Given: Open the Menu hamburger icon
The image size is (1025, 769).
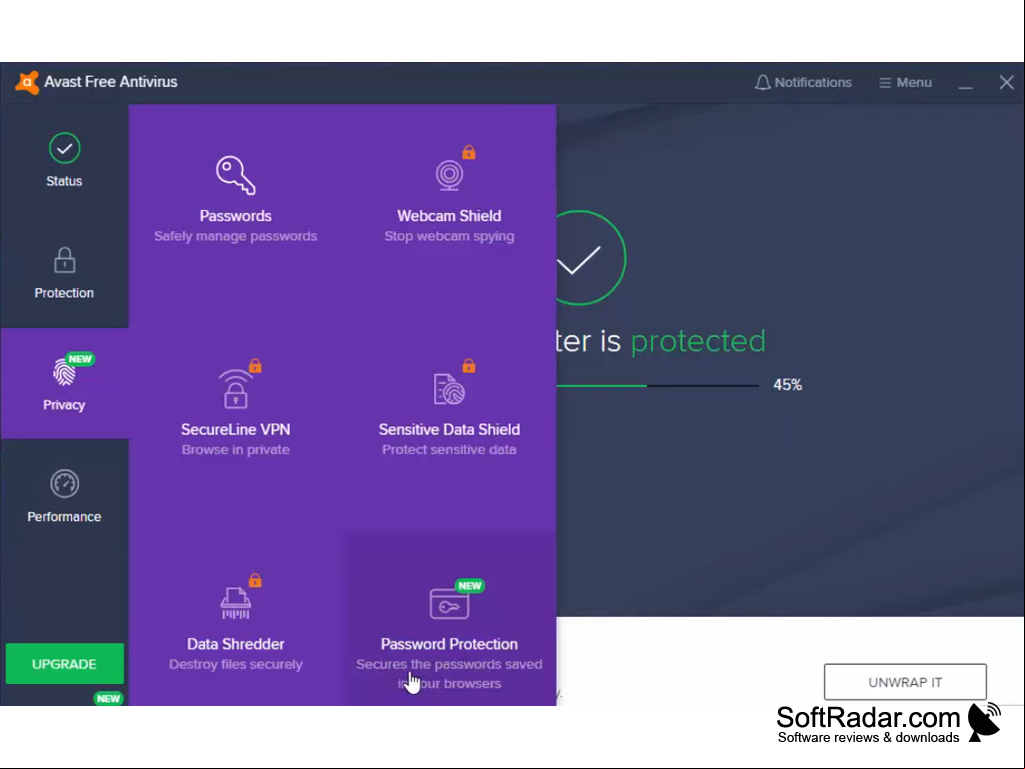Looking at the screenshot, I should pos(884,83).
